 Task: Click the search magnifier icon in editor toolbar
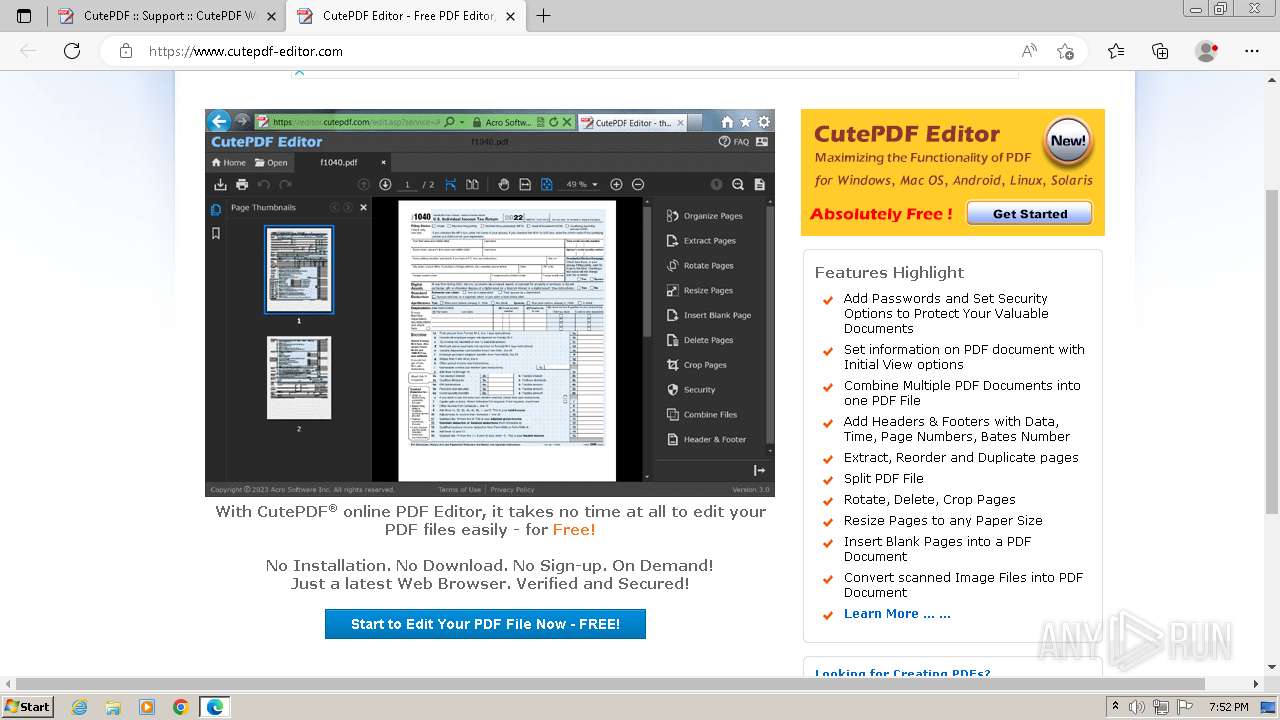(x=738, y=184)
